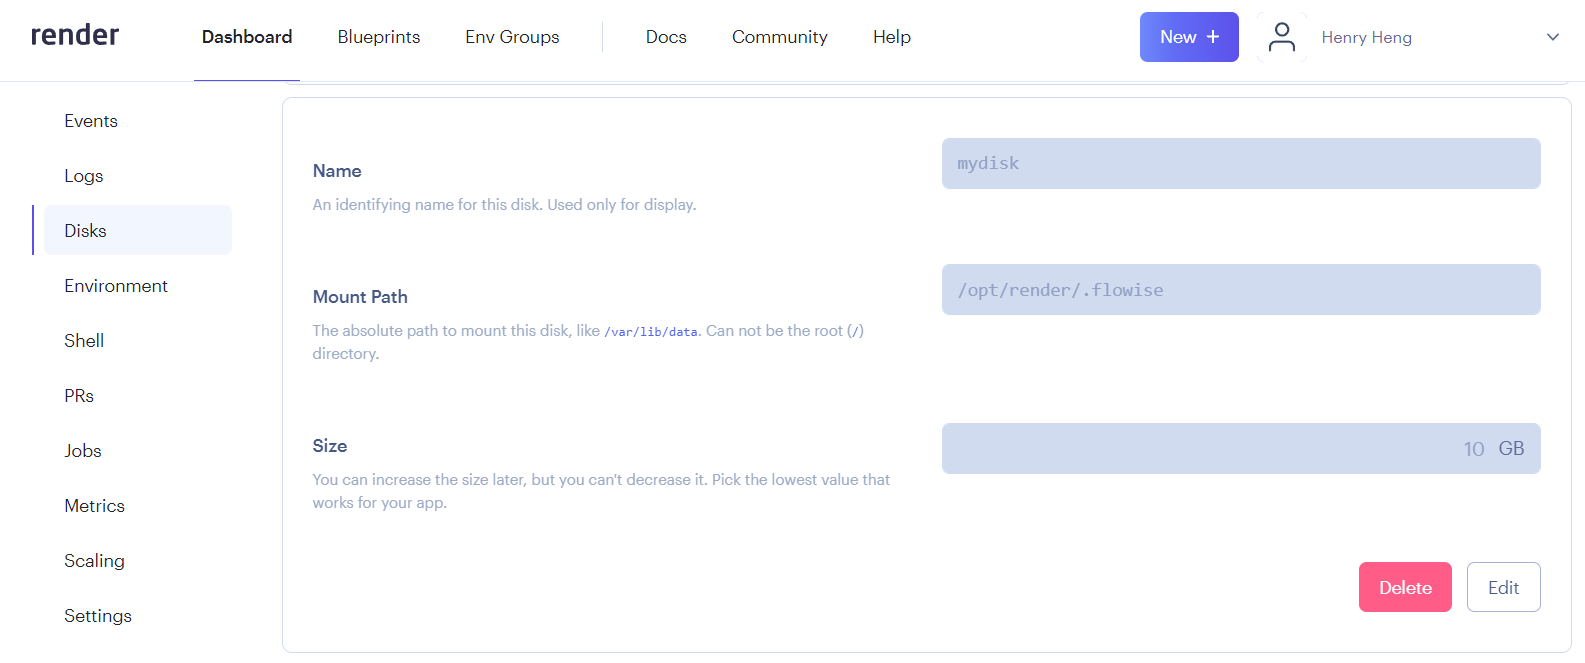Image resolution: width=1585 pixels, height=663 pixels.
Task: Open the Dashboard tab
Action: click(x=247, y=37)
